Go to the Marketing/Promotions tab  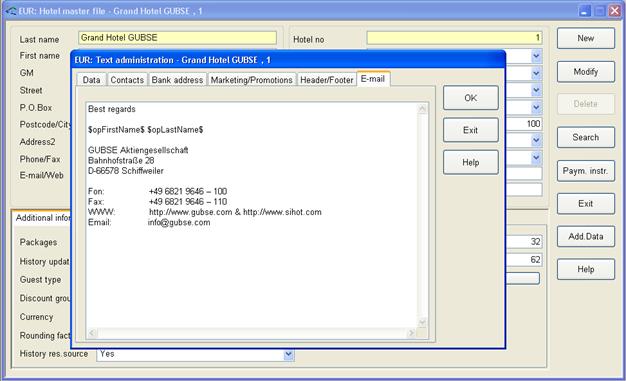(252, 80)
